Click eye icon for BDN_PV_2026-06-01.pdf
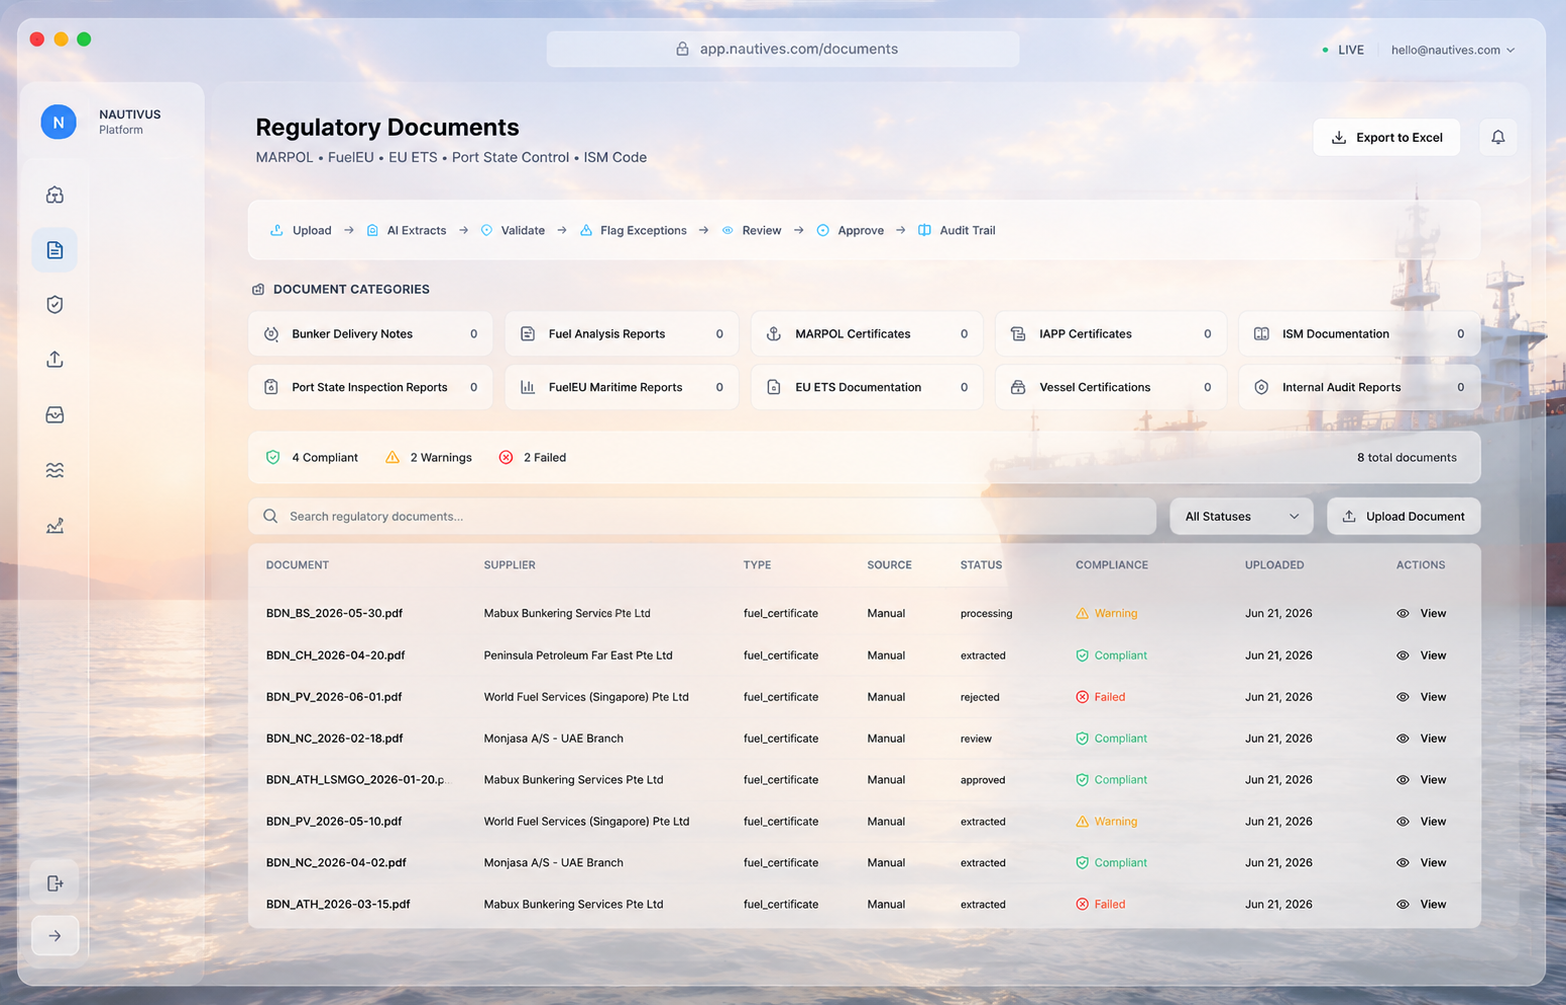This screenshot has height=1005, width=1566. (x=1403, y=697)
